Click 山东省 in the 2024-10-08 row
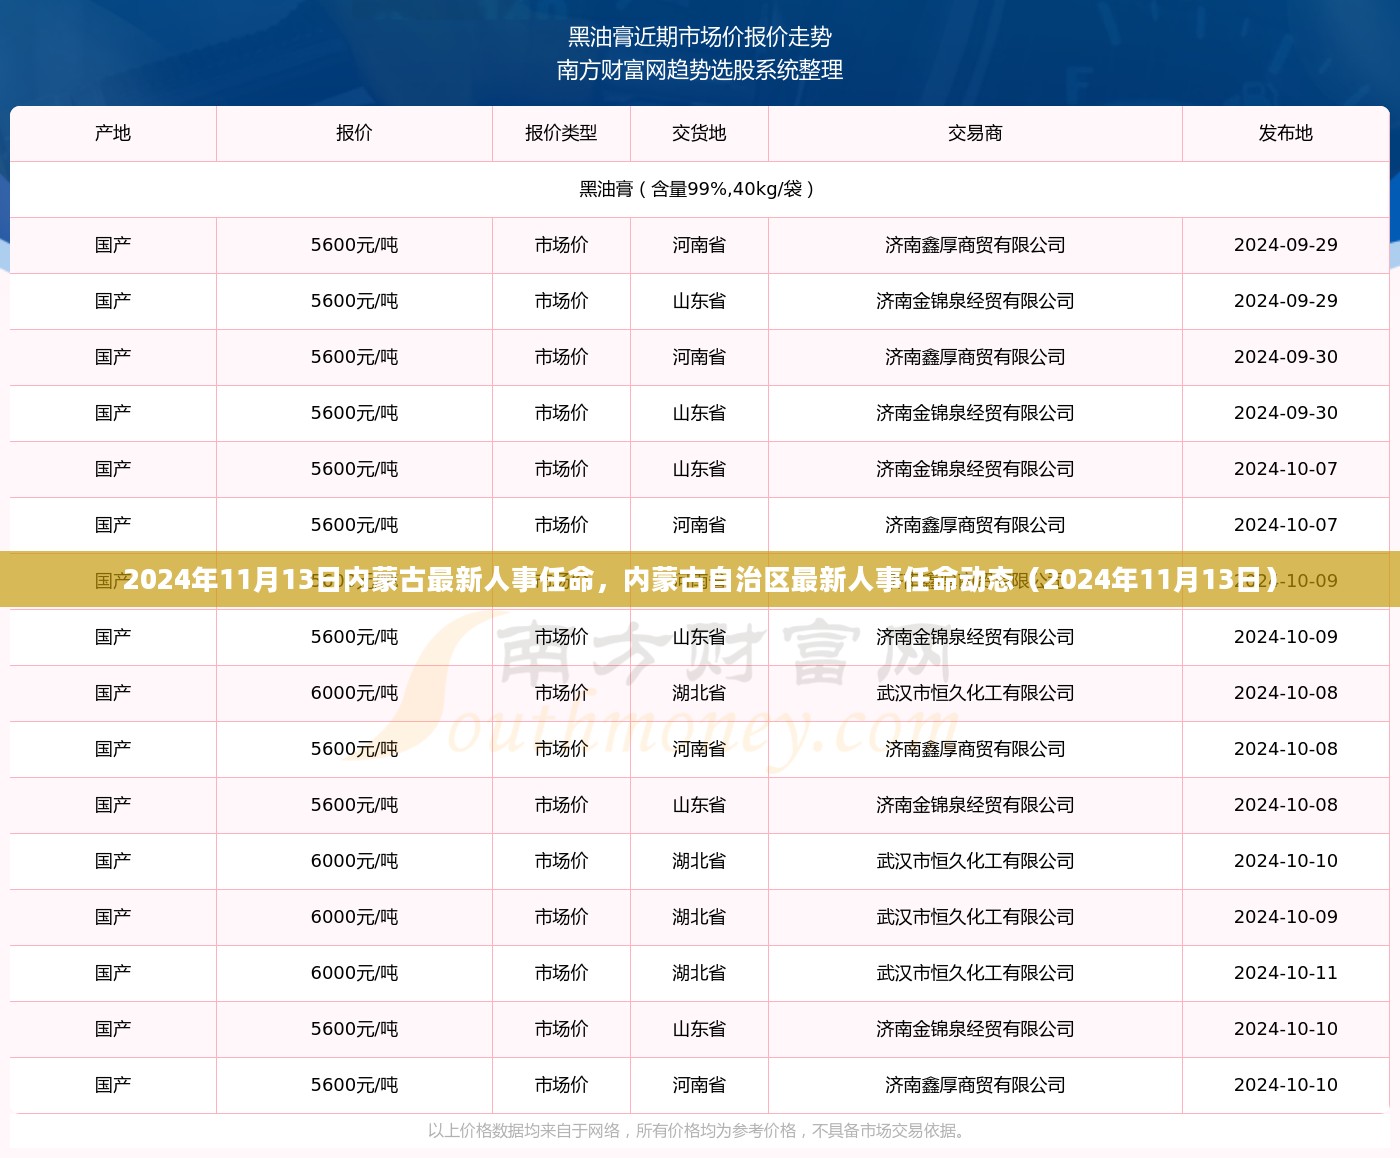 (x=699, y=805)
